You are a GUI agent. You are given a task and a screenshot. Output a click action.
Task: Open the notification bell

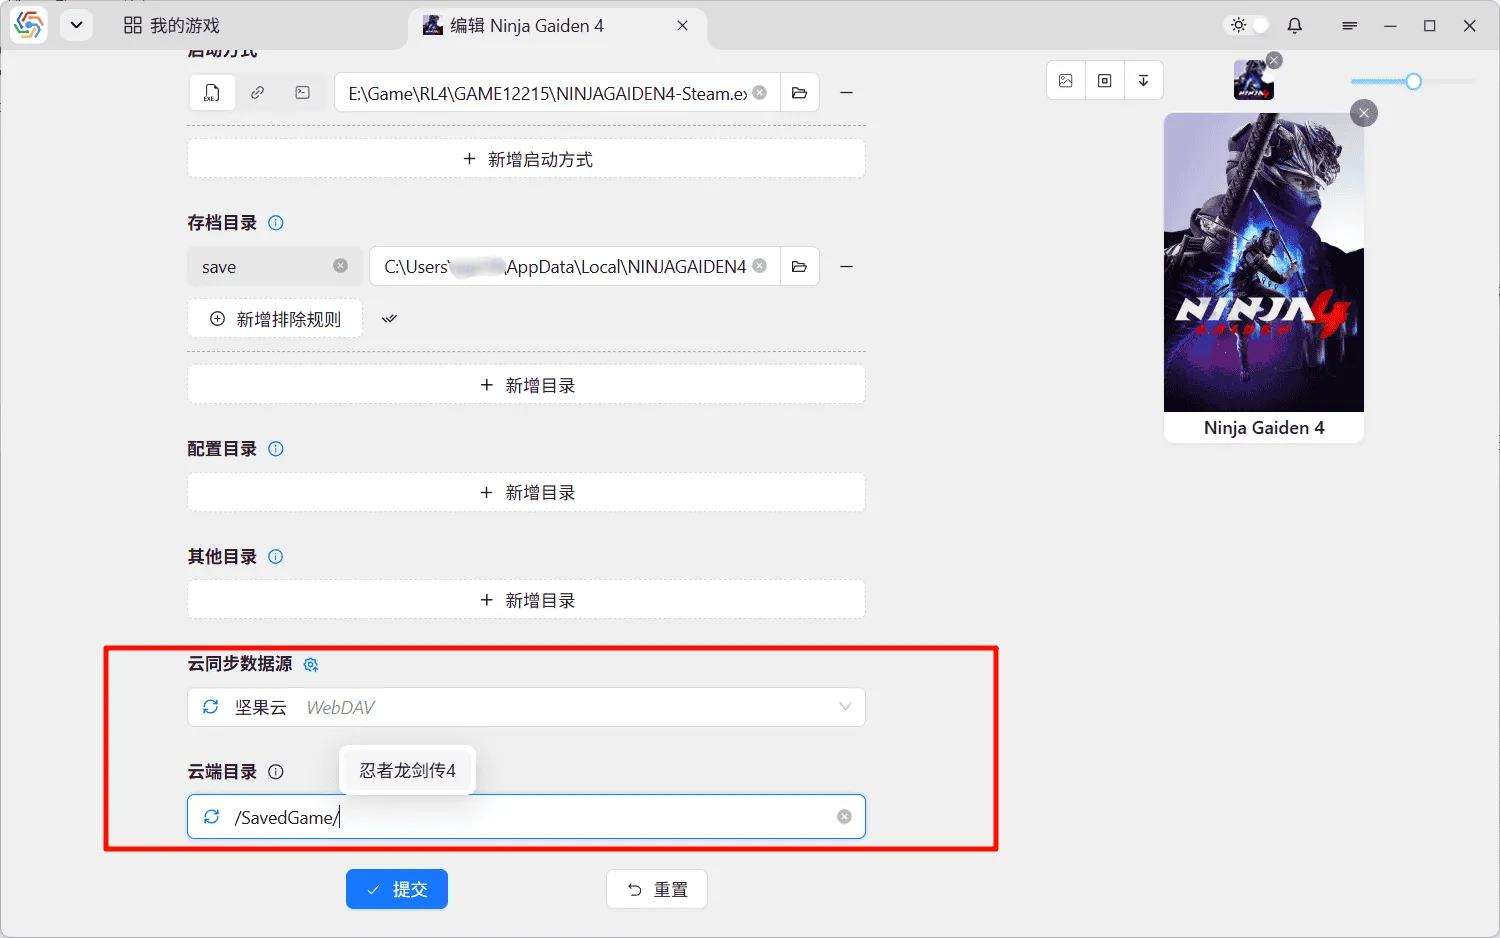pos(1294,25)
